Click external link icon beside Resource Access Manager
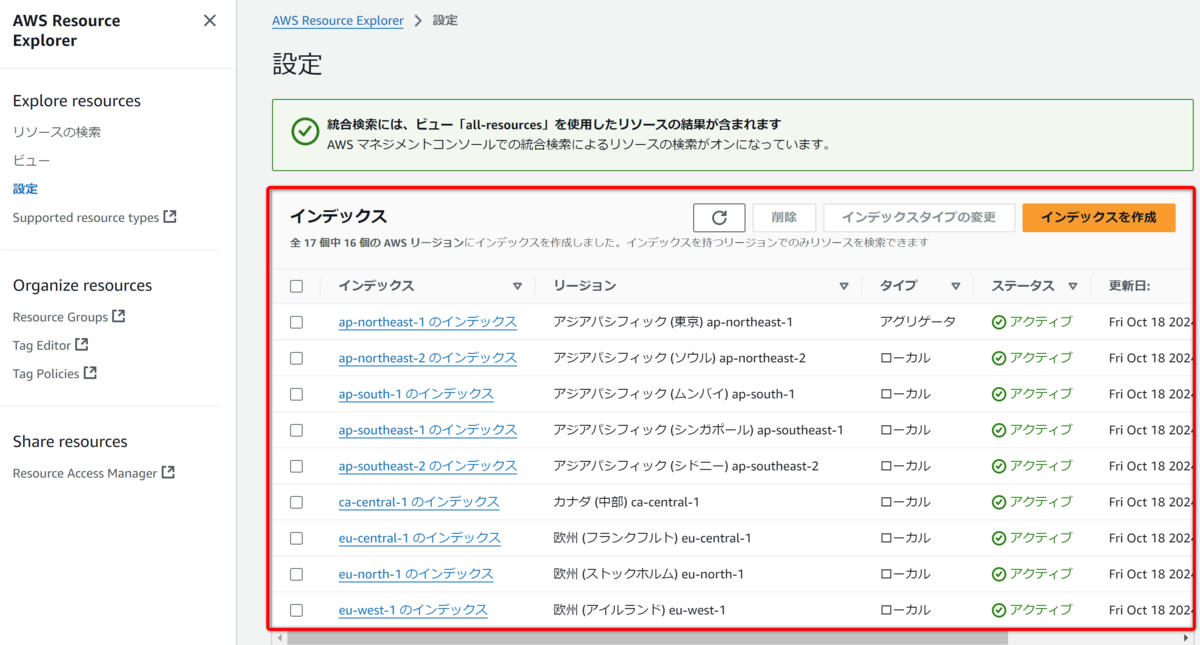Image resolution: width=1200 pixels, height=645 pixels. pos(168,472)
